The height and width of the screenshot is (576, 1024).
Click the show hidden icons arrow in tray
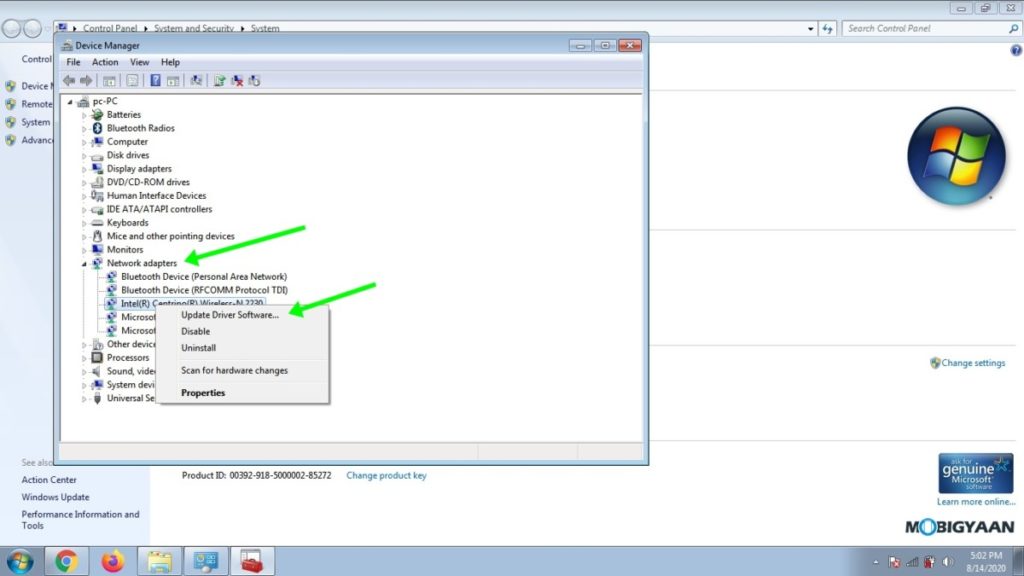tap(876, 561)
